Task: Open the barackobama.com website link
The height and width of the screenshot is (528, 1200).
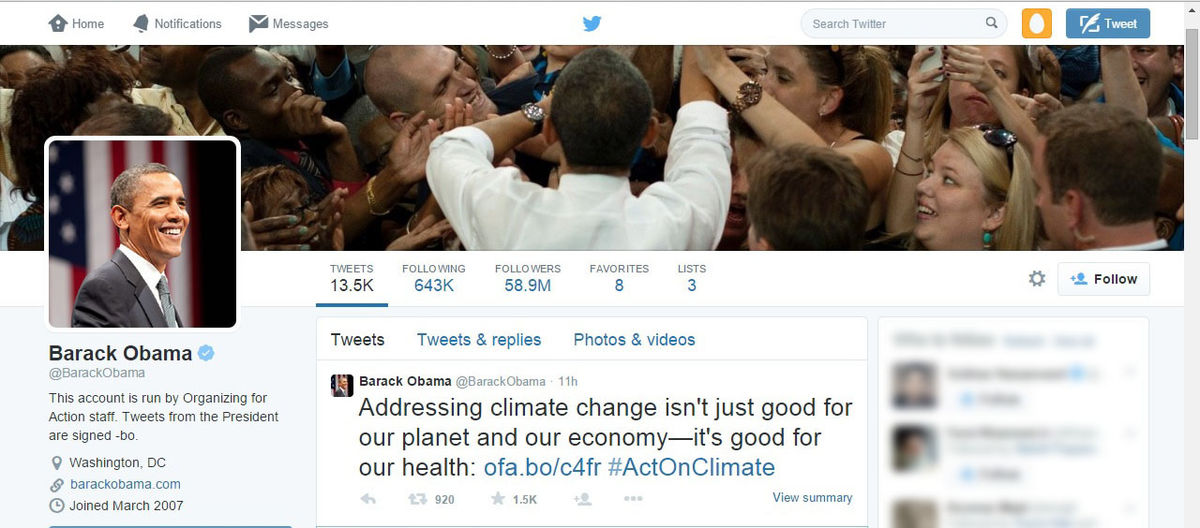Action: [125, 484]
